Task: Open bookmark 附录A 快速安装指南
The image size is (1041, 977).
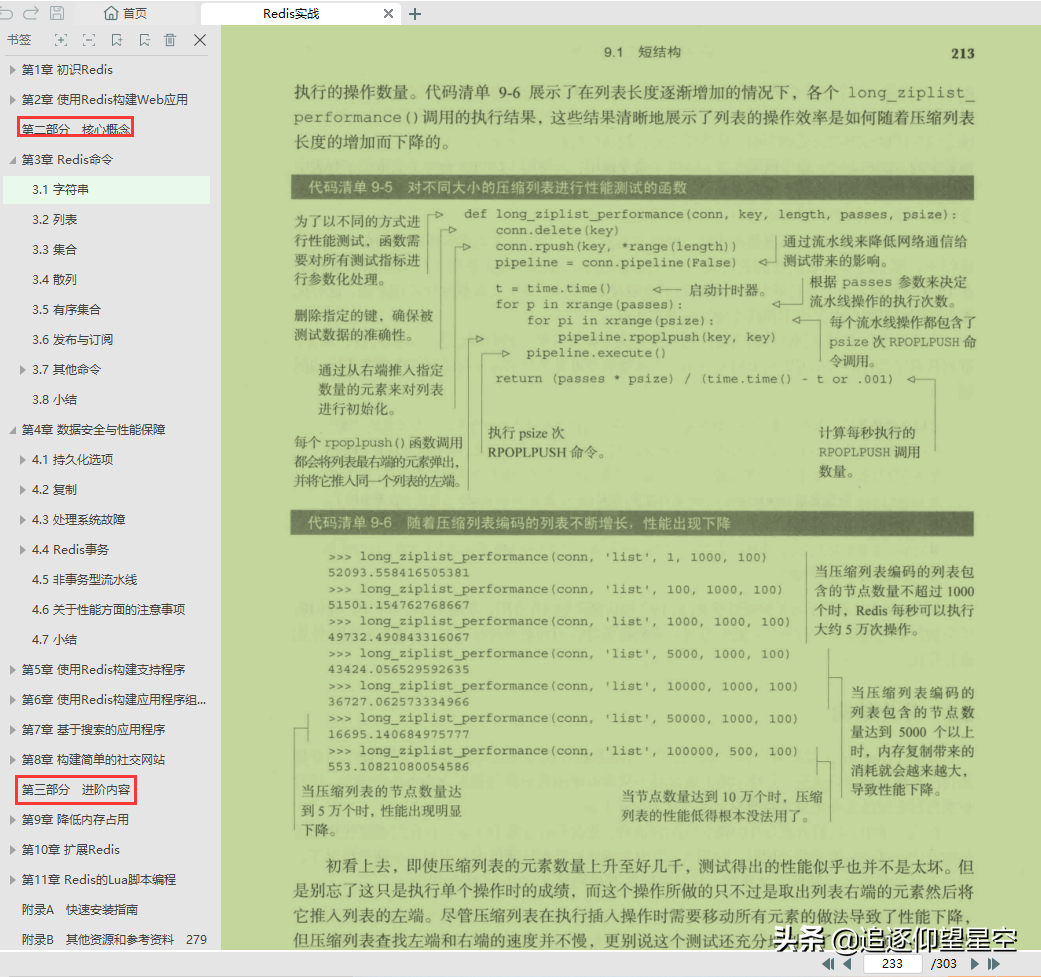Action: (80, 910)
